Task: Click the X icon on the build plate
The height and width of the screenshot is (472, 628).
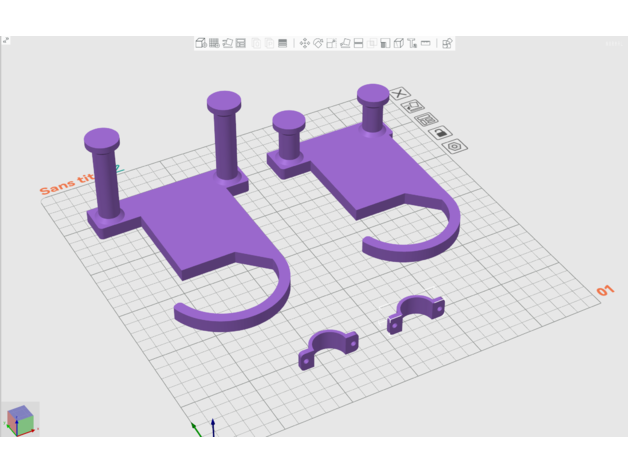Action: coord(401,94)
